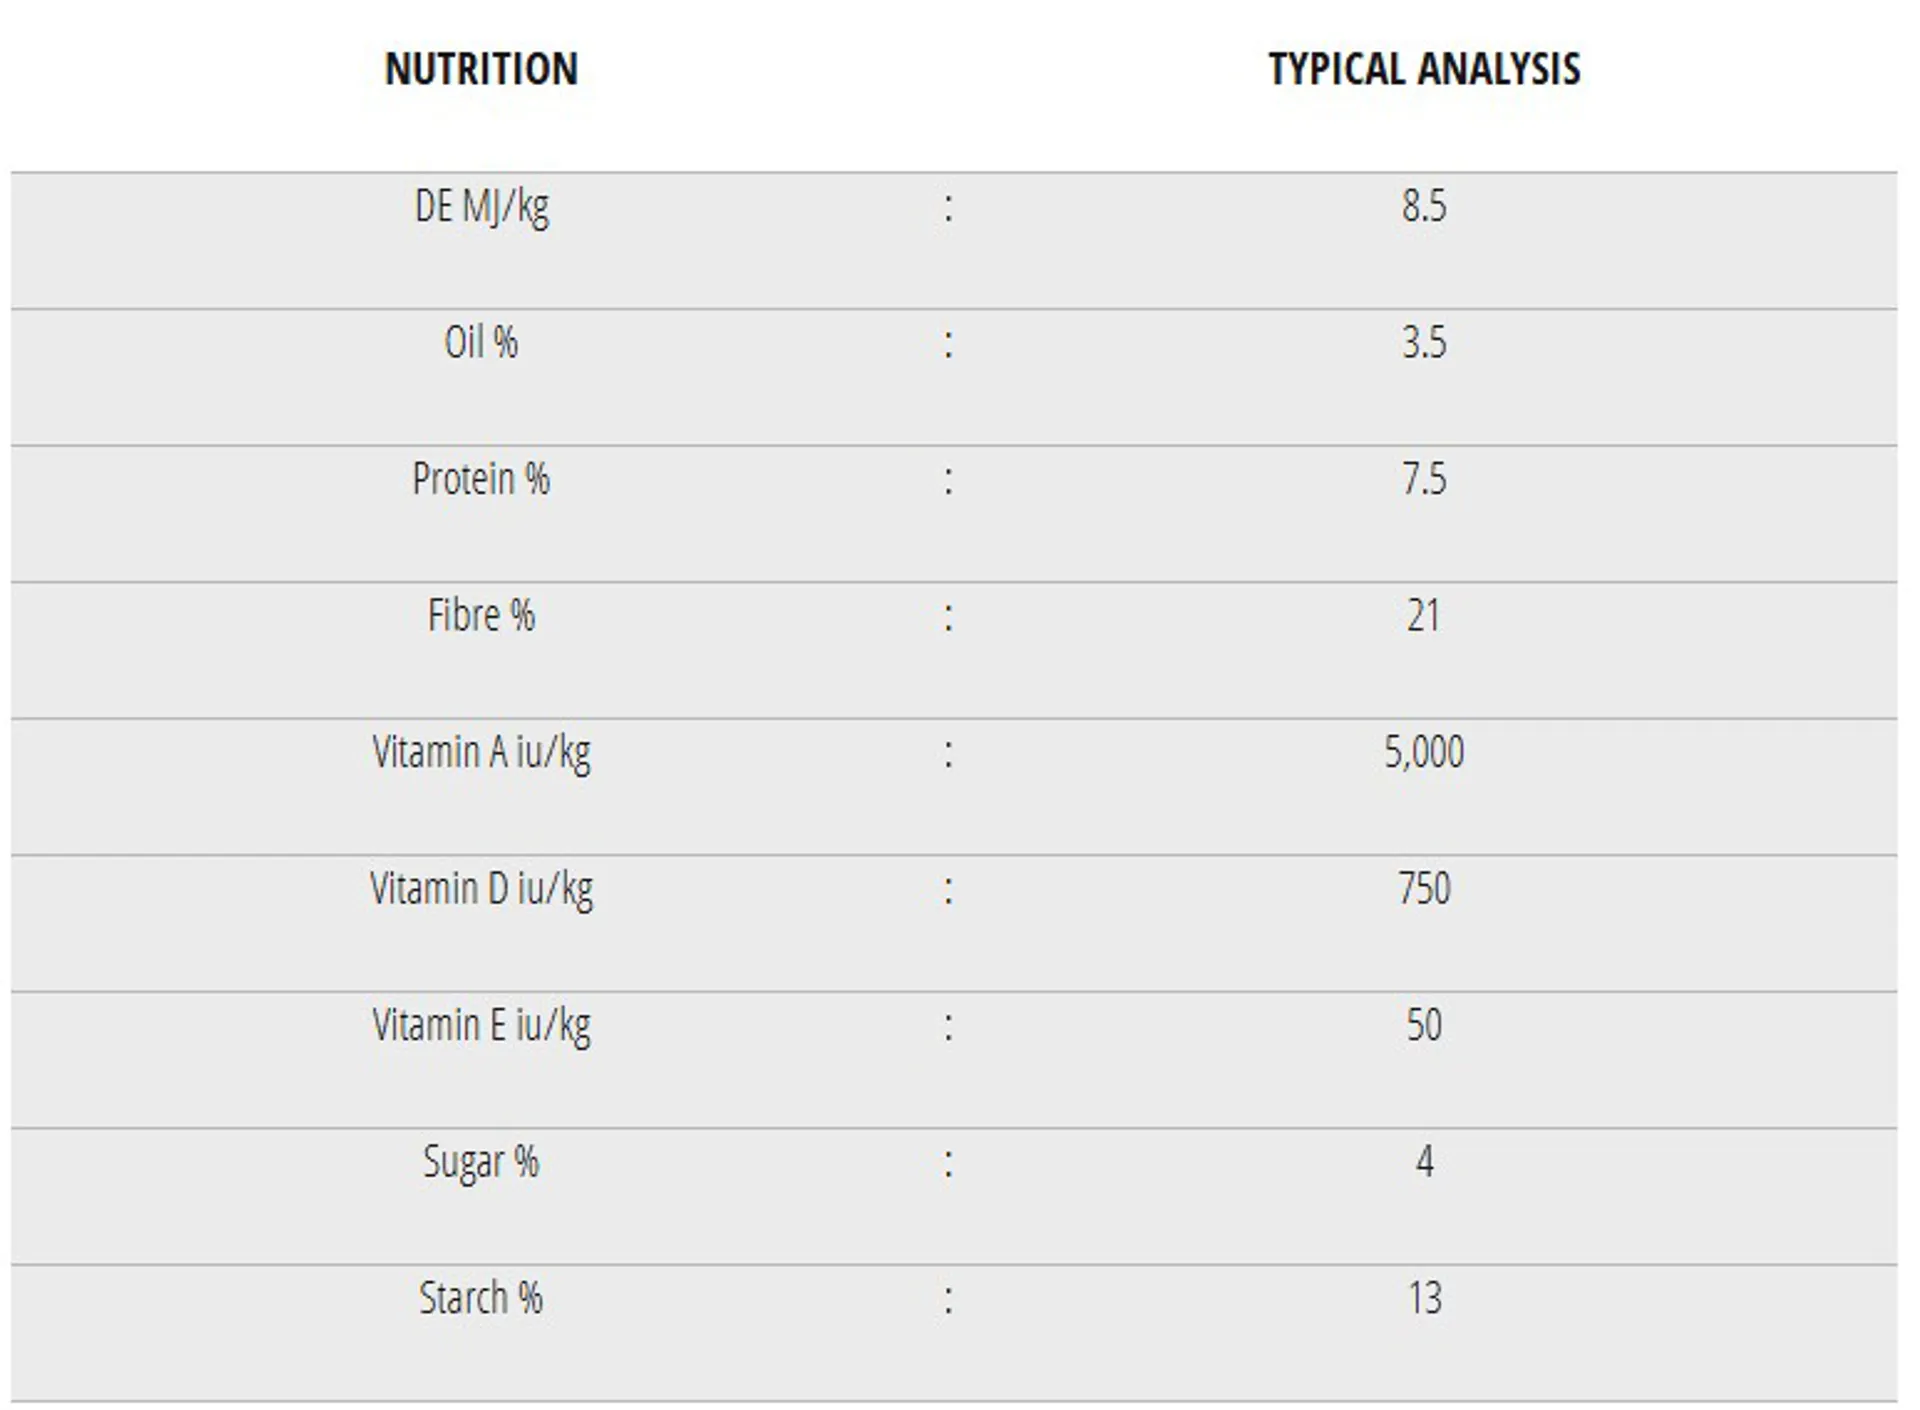Image resolution: width=1920 pixels, height=1410 pixels.
Task: Click the 50 Vitamin E value
Action: (1424, 1025)
